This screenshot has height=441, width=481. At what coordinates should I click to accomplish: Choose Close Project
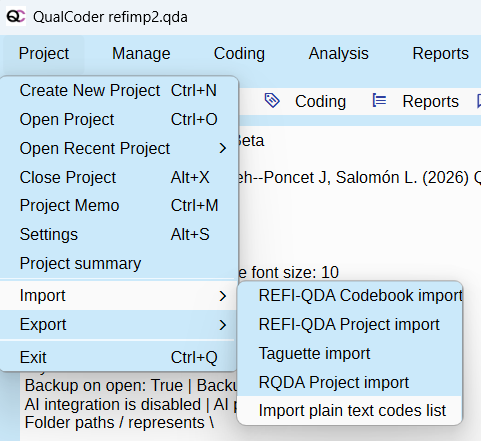tap(118, 177)
